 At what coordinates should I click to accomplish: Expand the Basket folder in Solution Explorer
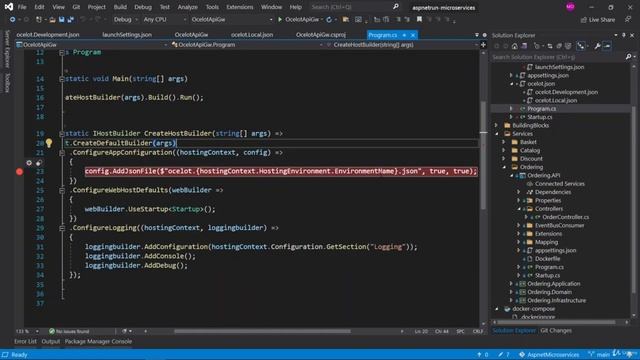pyautogui.click(x=504, y=142)
